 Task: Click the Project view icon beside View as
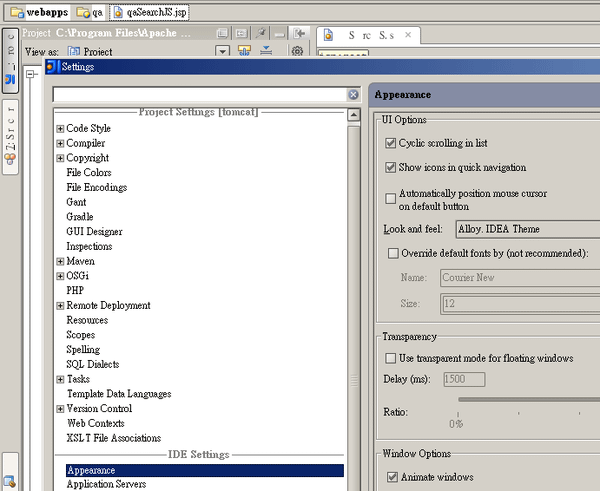tap(73, 51)
